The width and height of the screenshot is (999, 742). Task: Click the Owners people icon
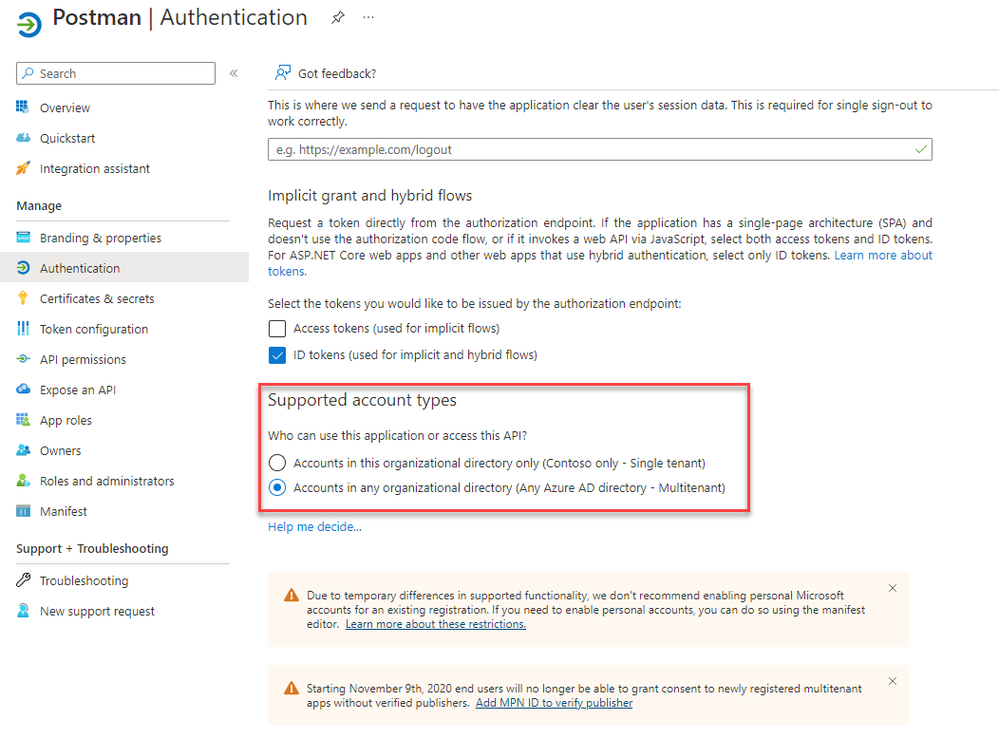23,450
